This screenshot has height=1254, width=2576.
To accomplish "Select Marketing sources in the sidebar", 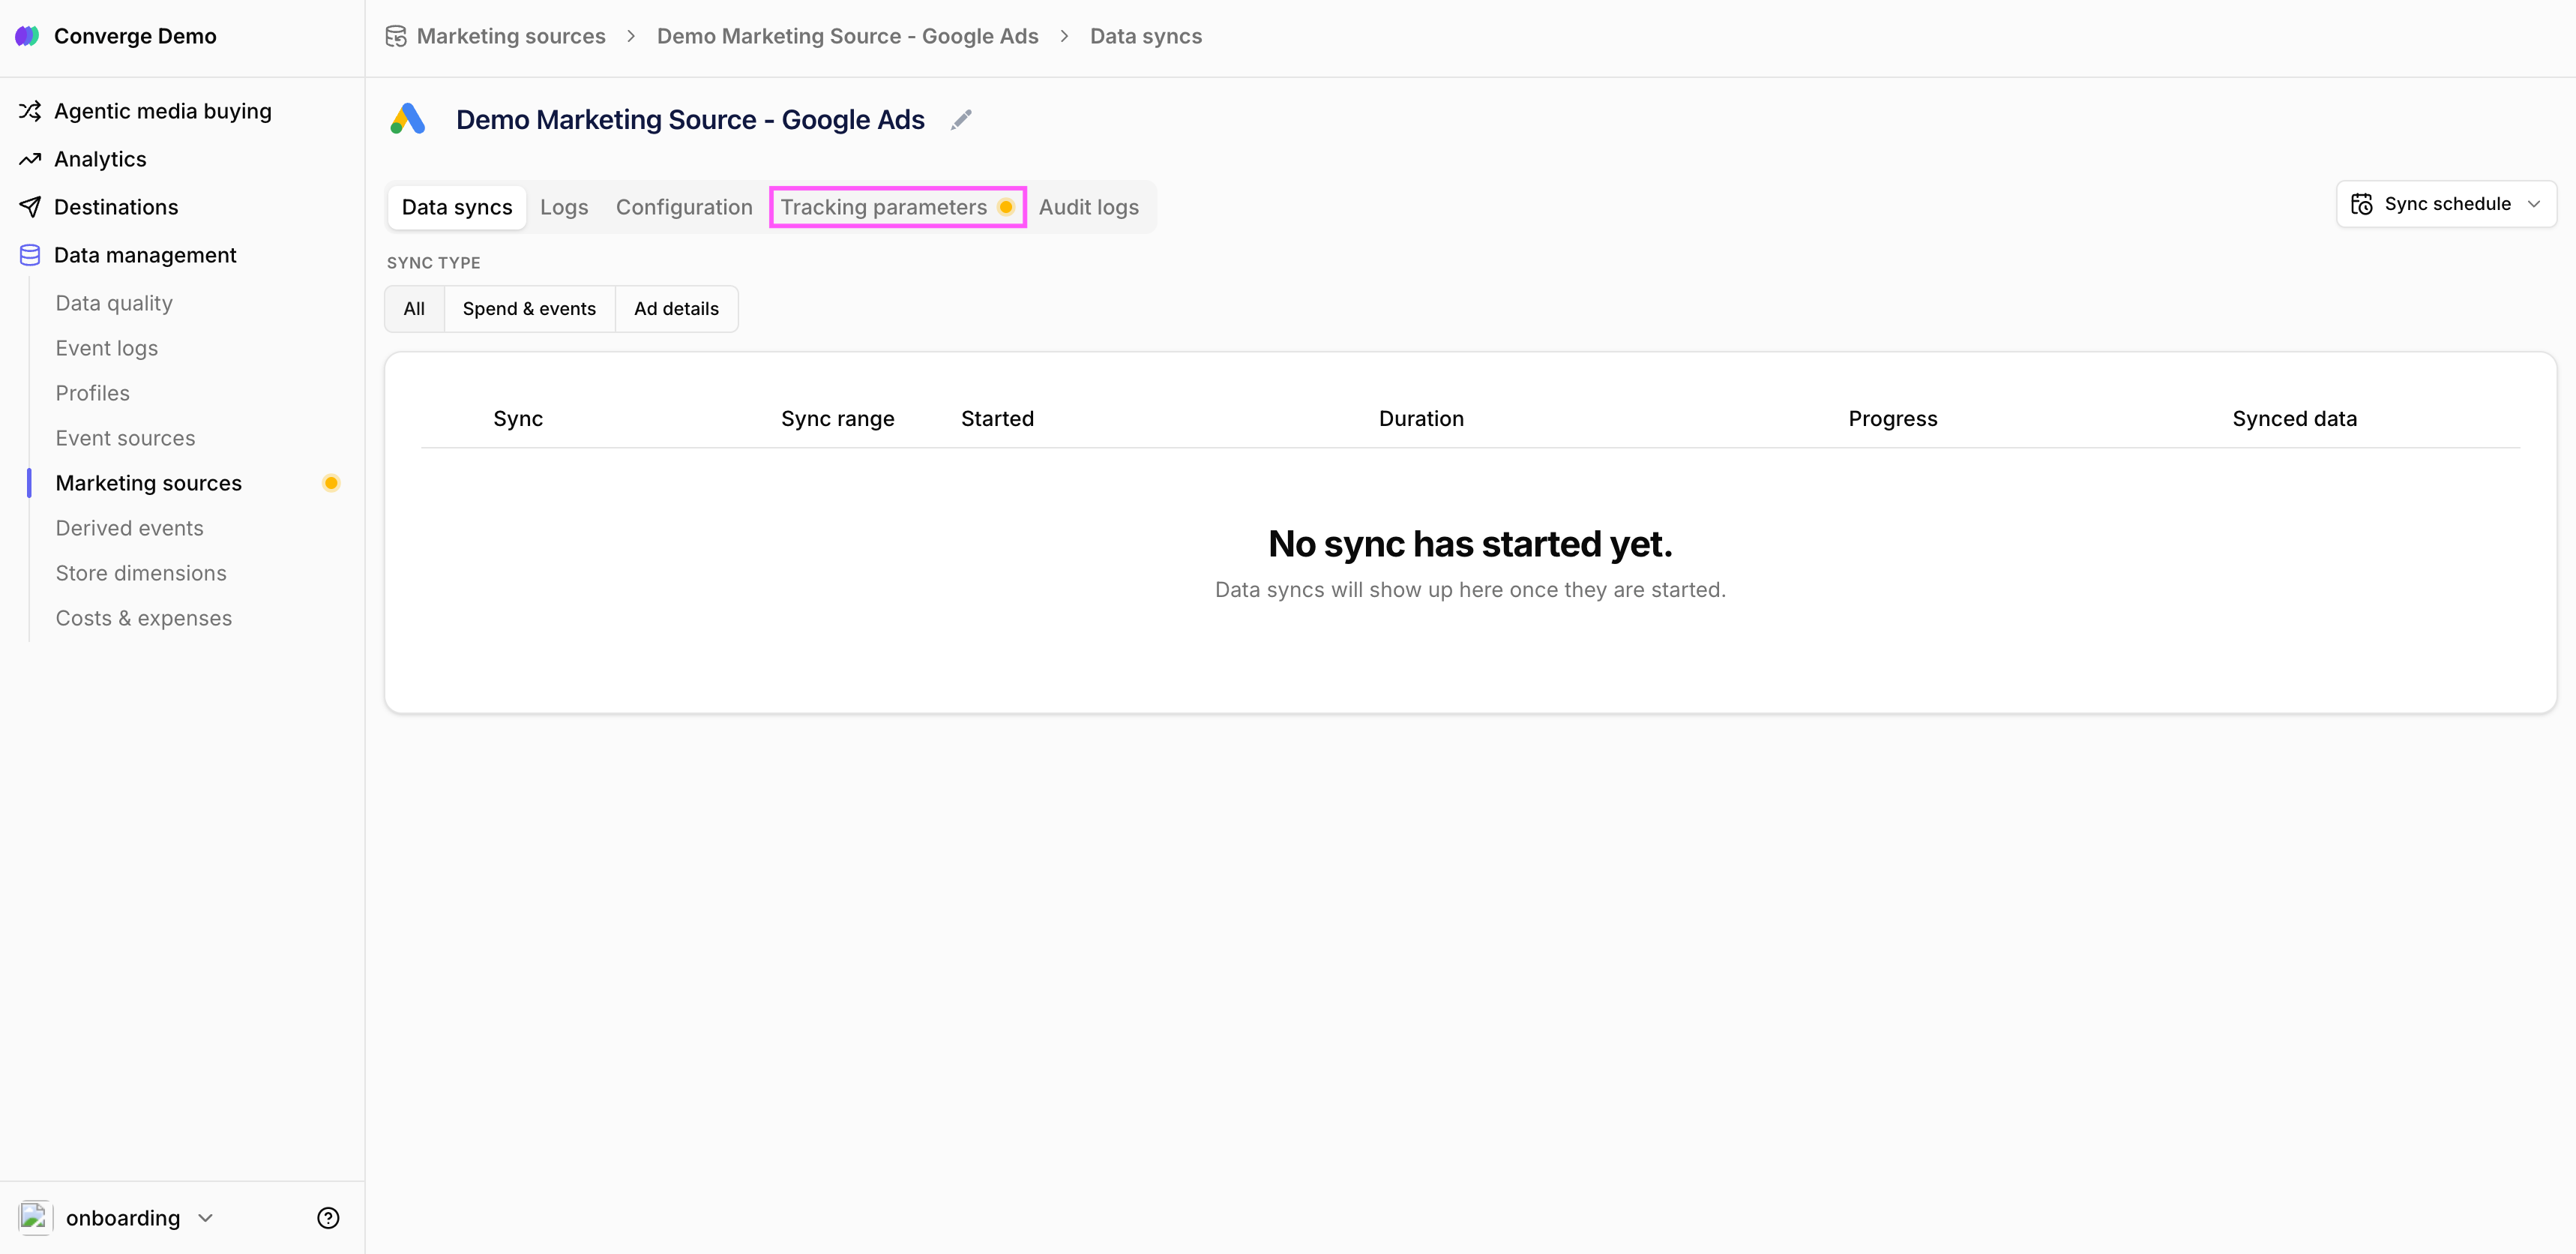I will coord(149,483).
